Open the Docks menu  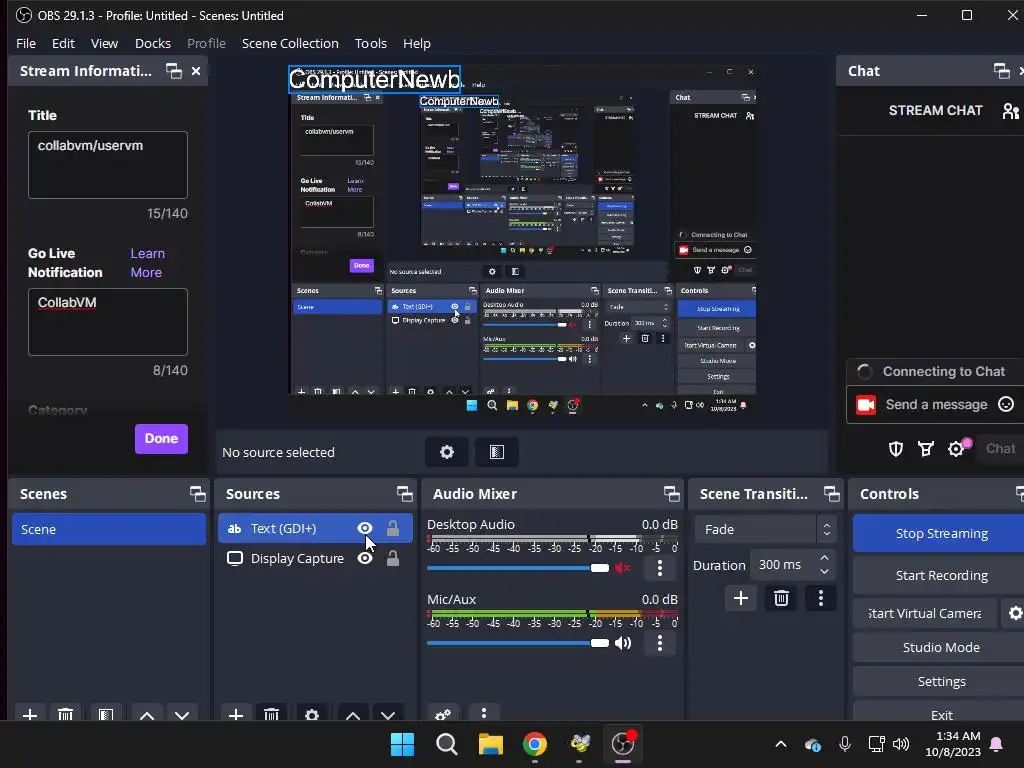pyautogui.click(x=153, y=43)
